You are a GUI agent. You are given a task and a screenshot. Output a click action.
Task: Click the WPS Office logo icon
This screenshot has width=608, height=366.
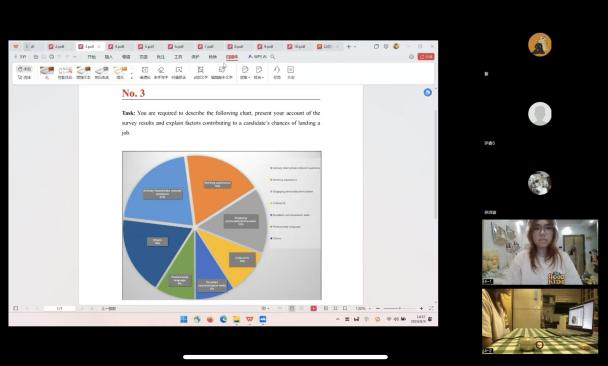[16, 46]
